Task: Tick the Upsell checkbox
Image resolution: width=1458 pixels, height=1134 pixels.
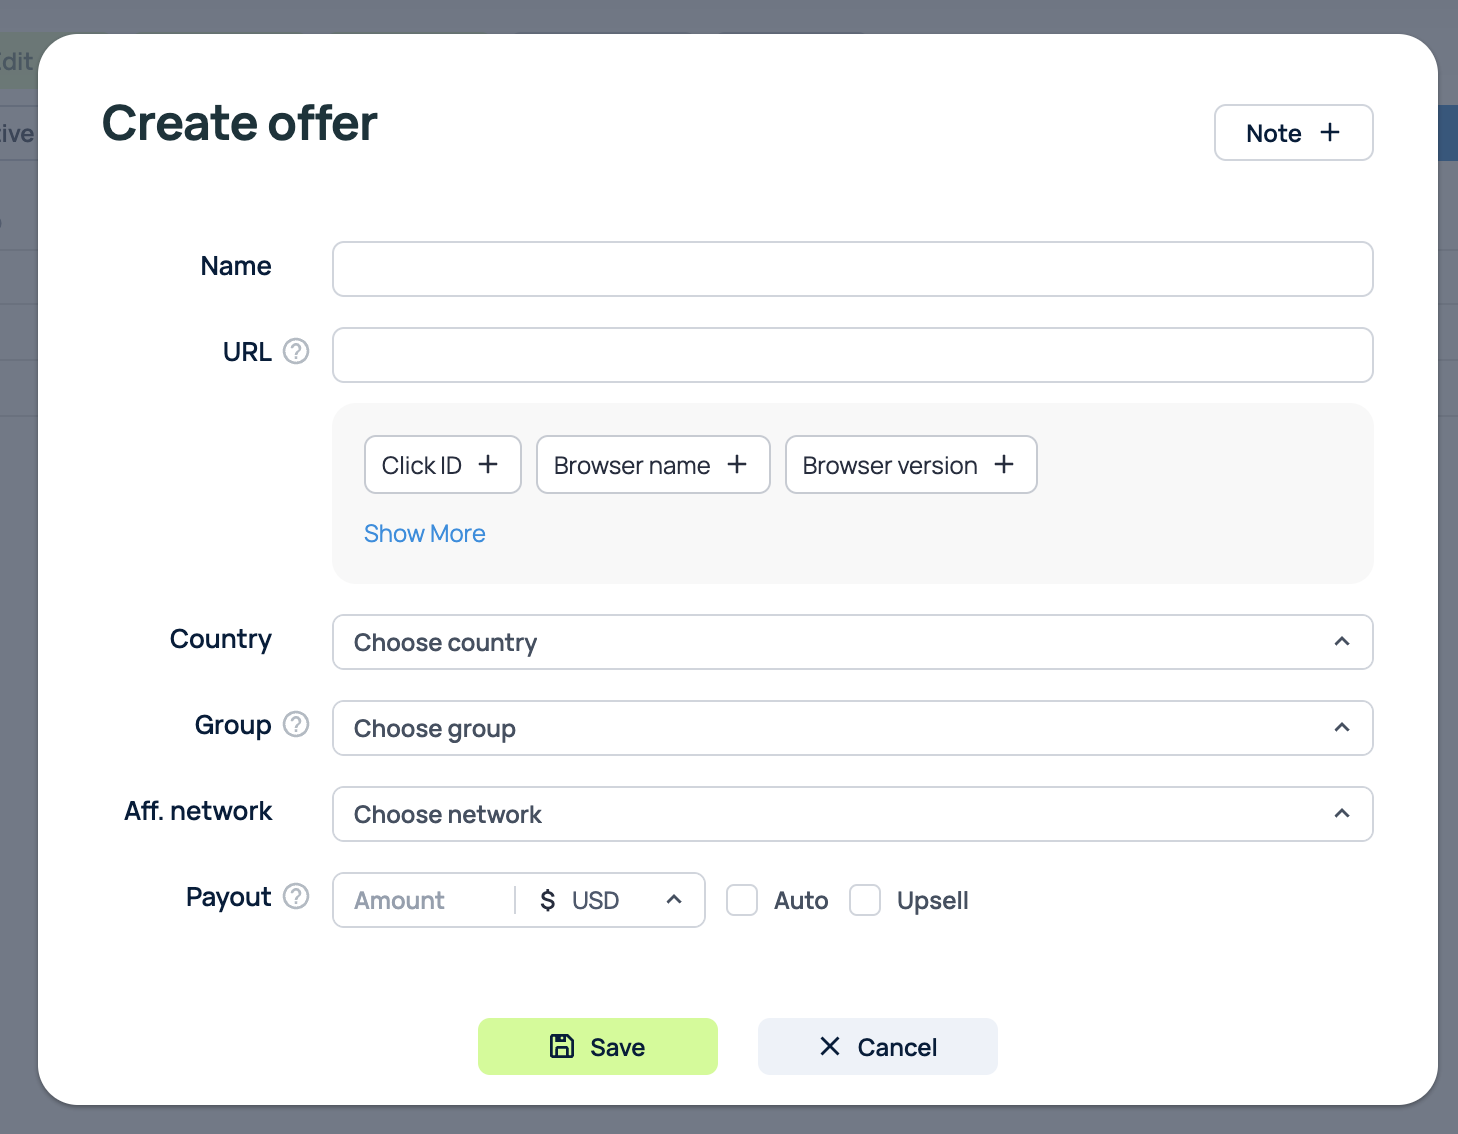Action: click(x=865, y=900)
